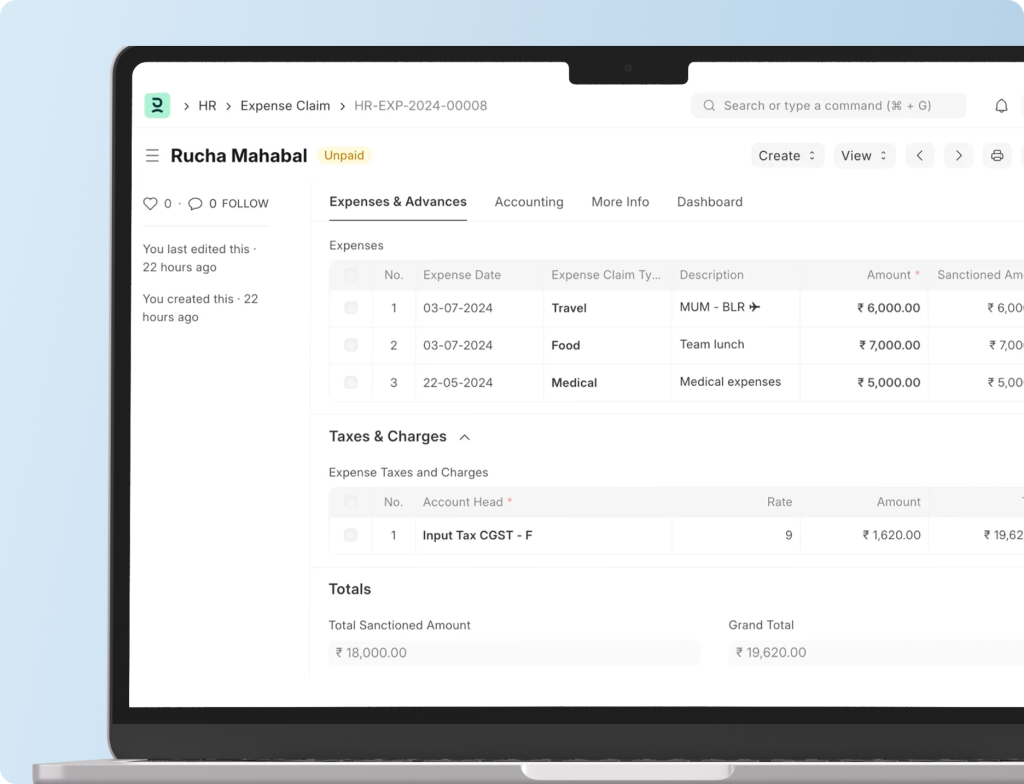Image resolution: width=1024 pixels, height=784 pixels.
Task: Navigate to Expense Claim breadcrumb link
Action: (x=285, y=106)
